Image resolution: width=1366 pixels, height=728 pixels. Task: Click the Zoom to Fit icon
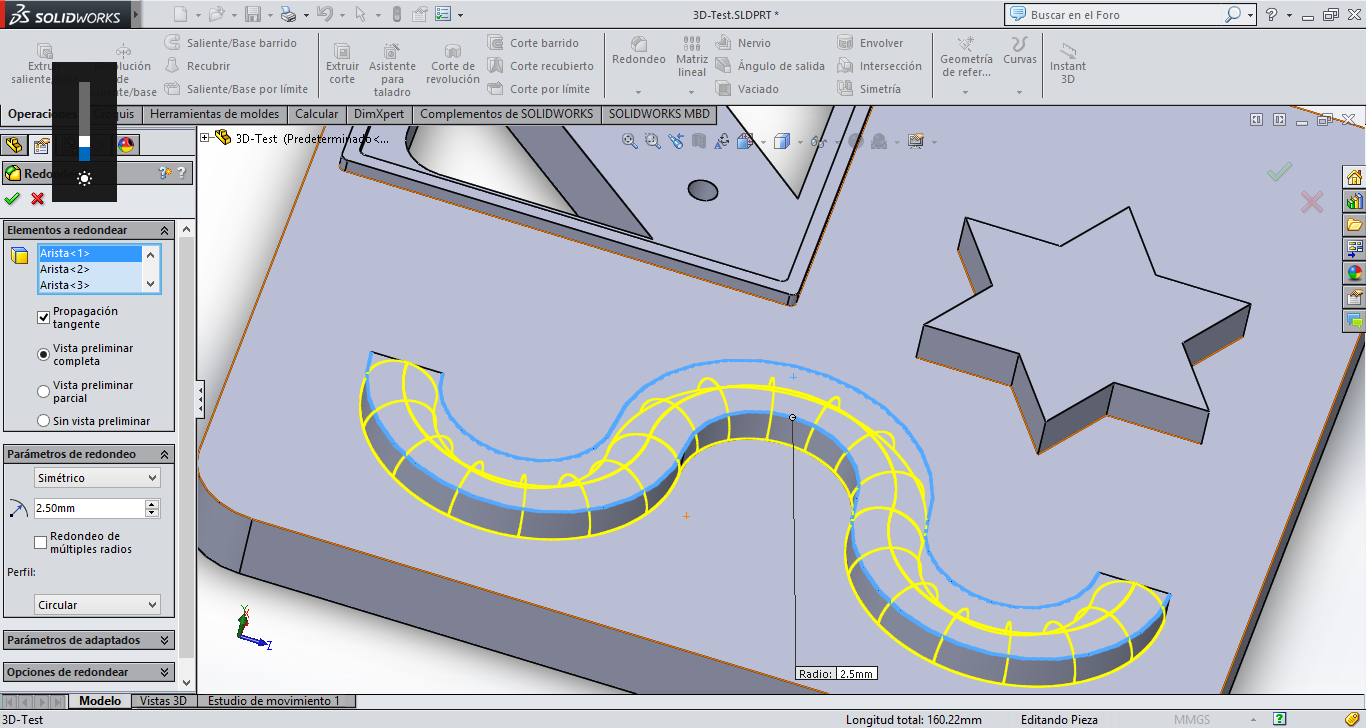click(630, 141)
